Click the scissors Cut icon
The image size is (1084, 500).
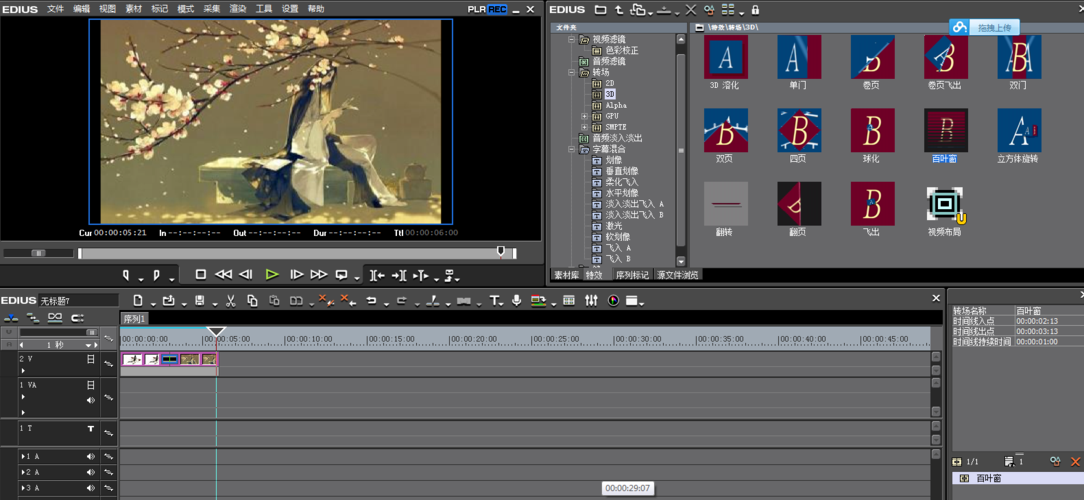point(232,301)
